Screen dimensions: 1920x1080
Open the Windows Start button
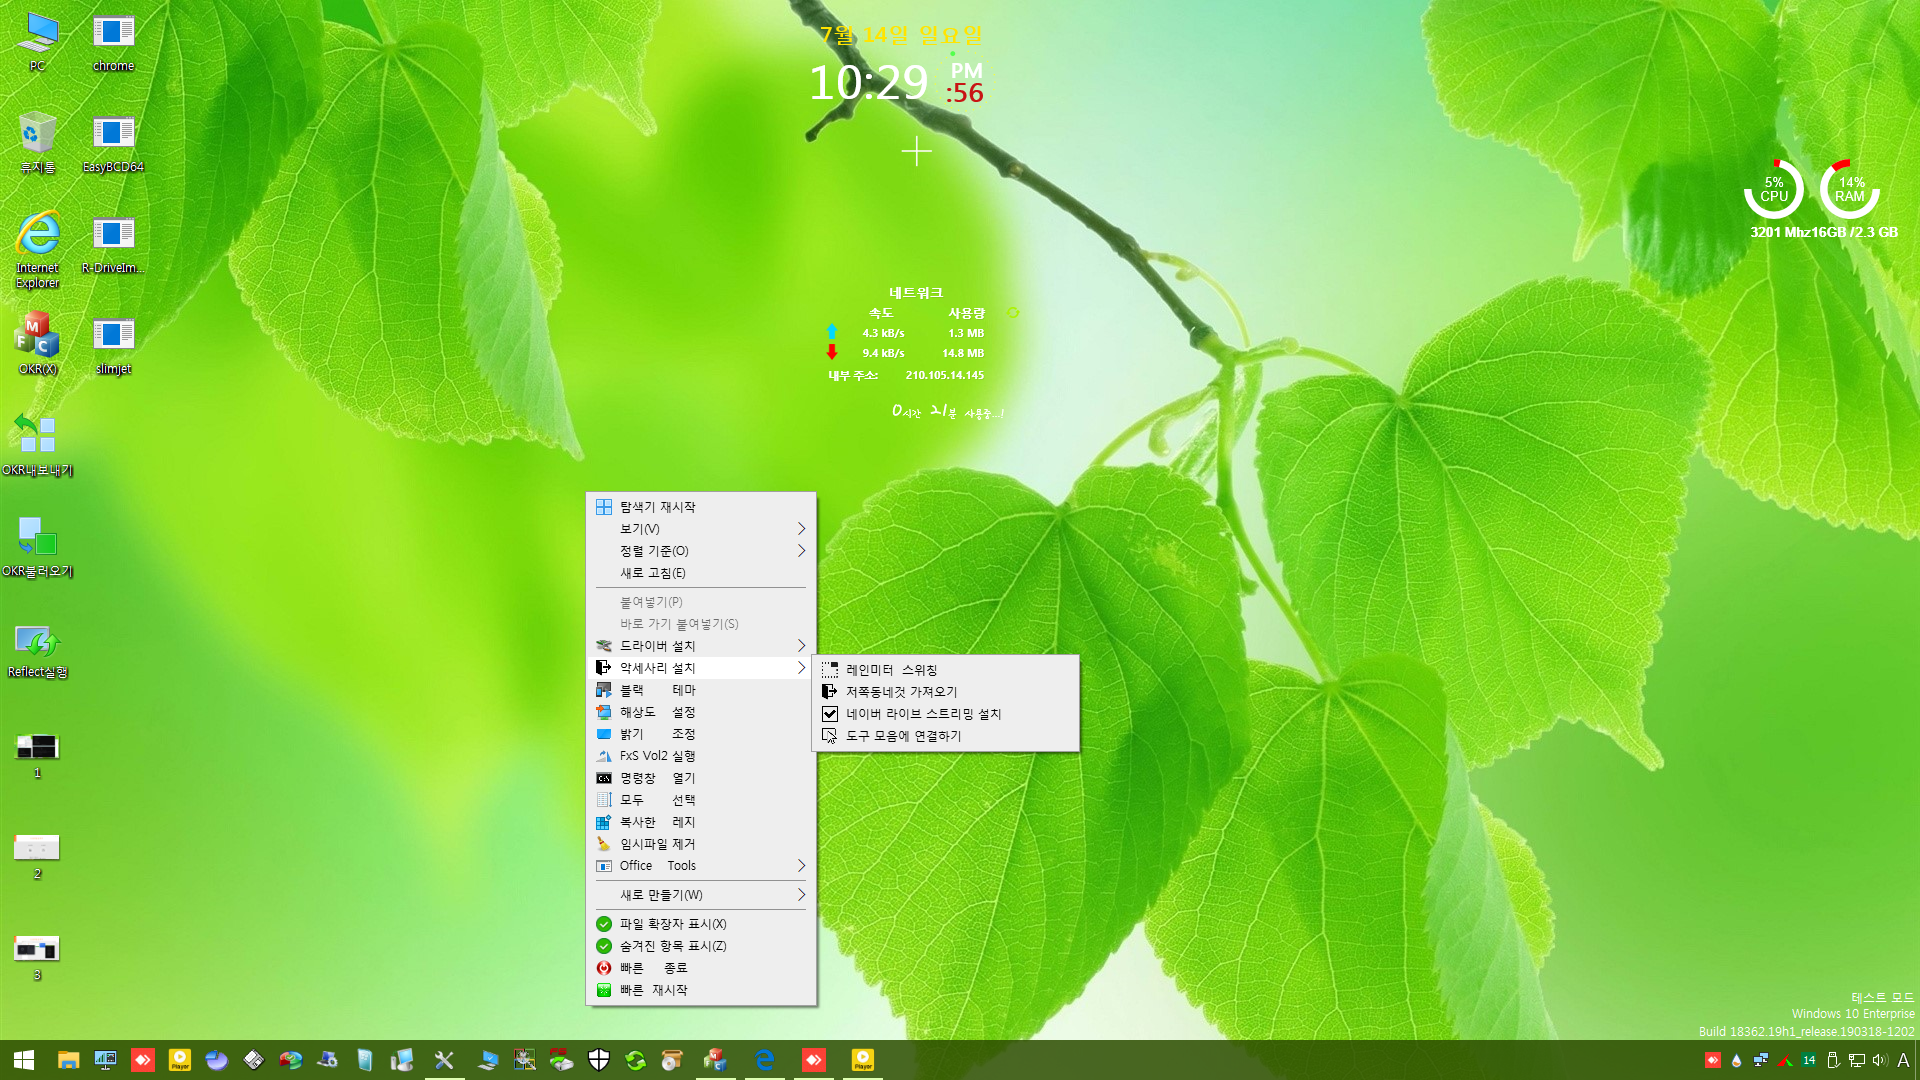click(24, 1060)
